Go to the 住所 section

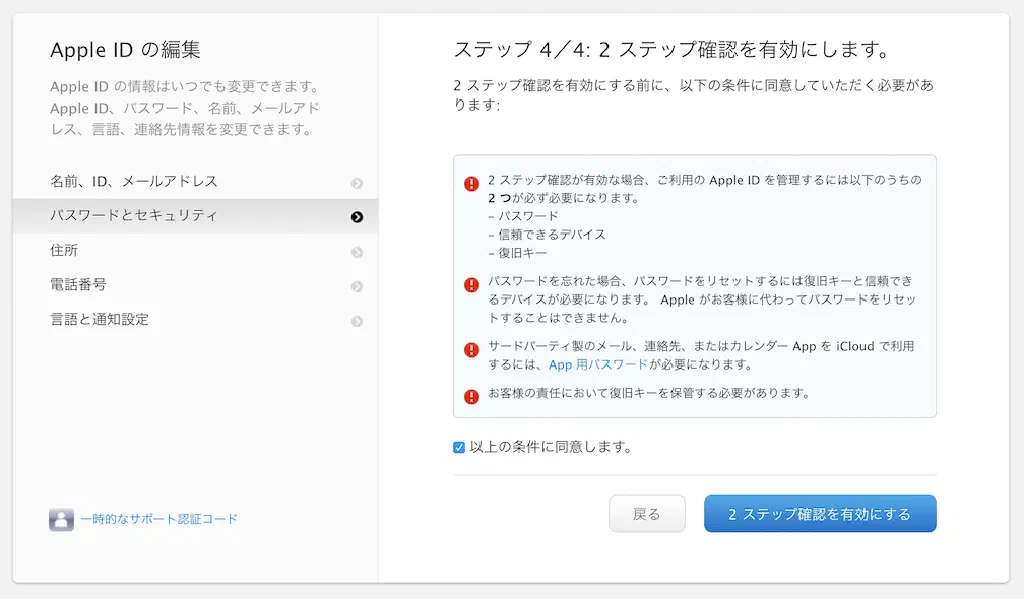coord(64,251)
